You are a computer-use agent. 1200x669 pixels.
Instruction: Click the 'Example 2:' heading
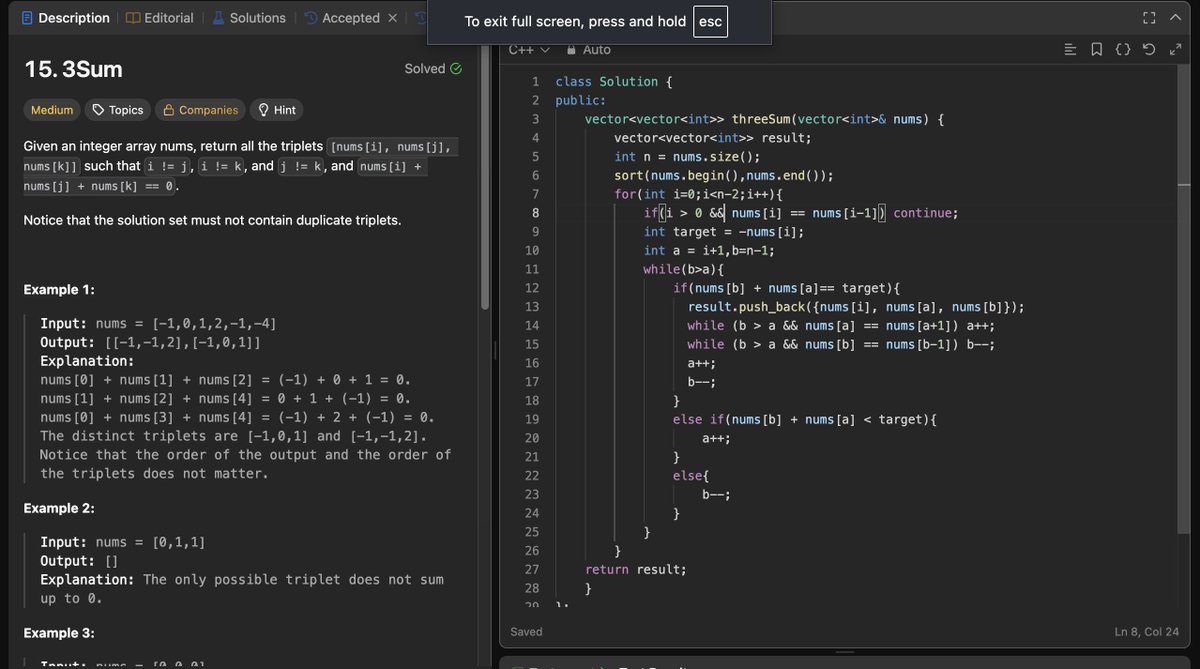pyautogui.click(x=59, y=508)
